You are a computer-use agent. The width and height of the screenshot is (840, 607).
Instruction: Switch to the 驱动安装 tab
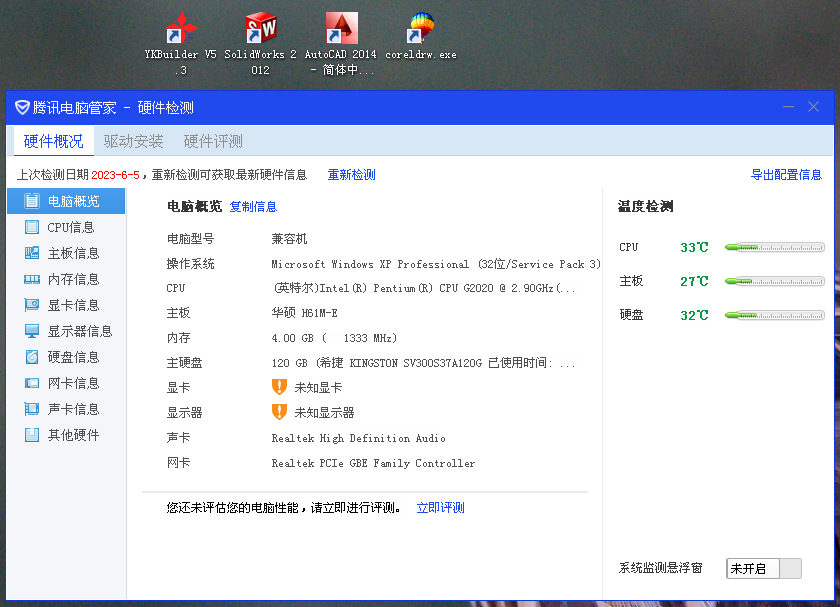point(133,141)
